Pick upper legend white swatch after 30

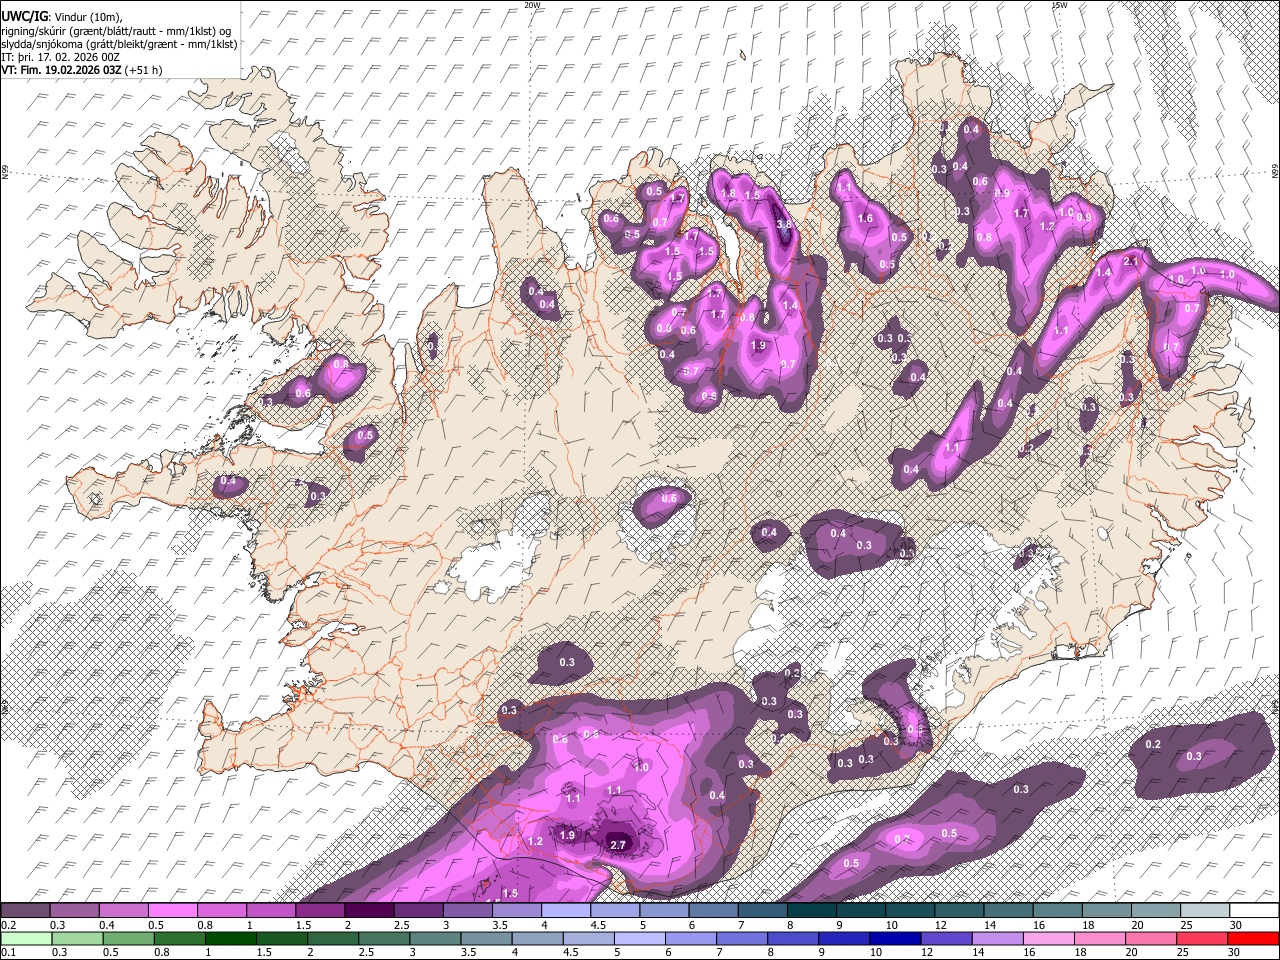point(1253,911)
